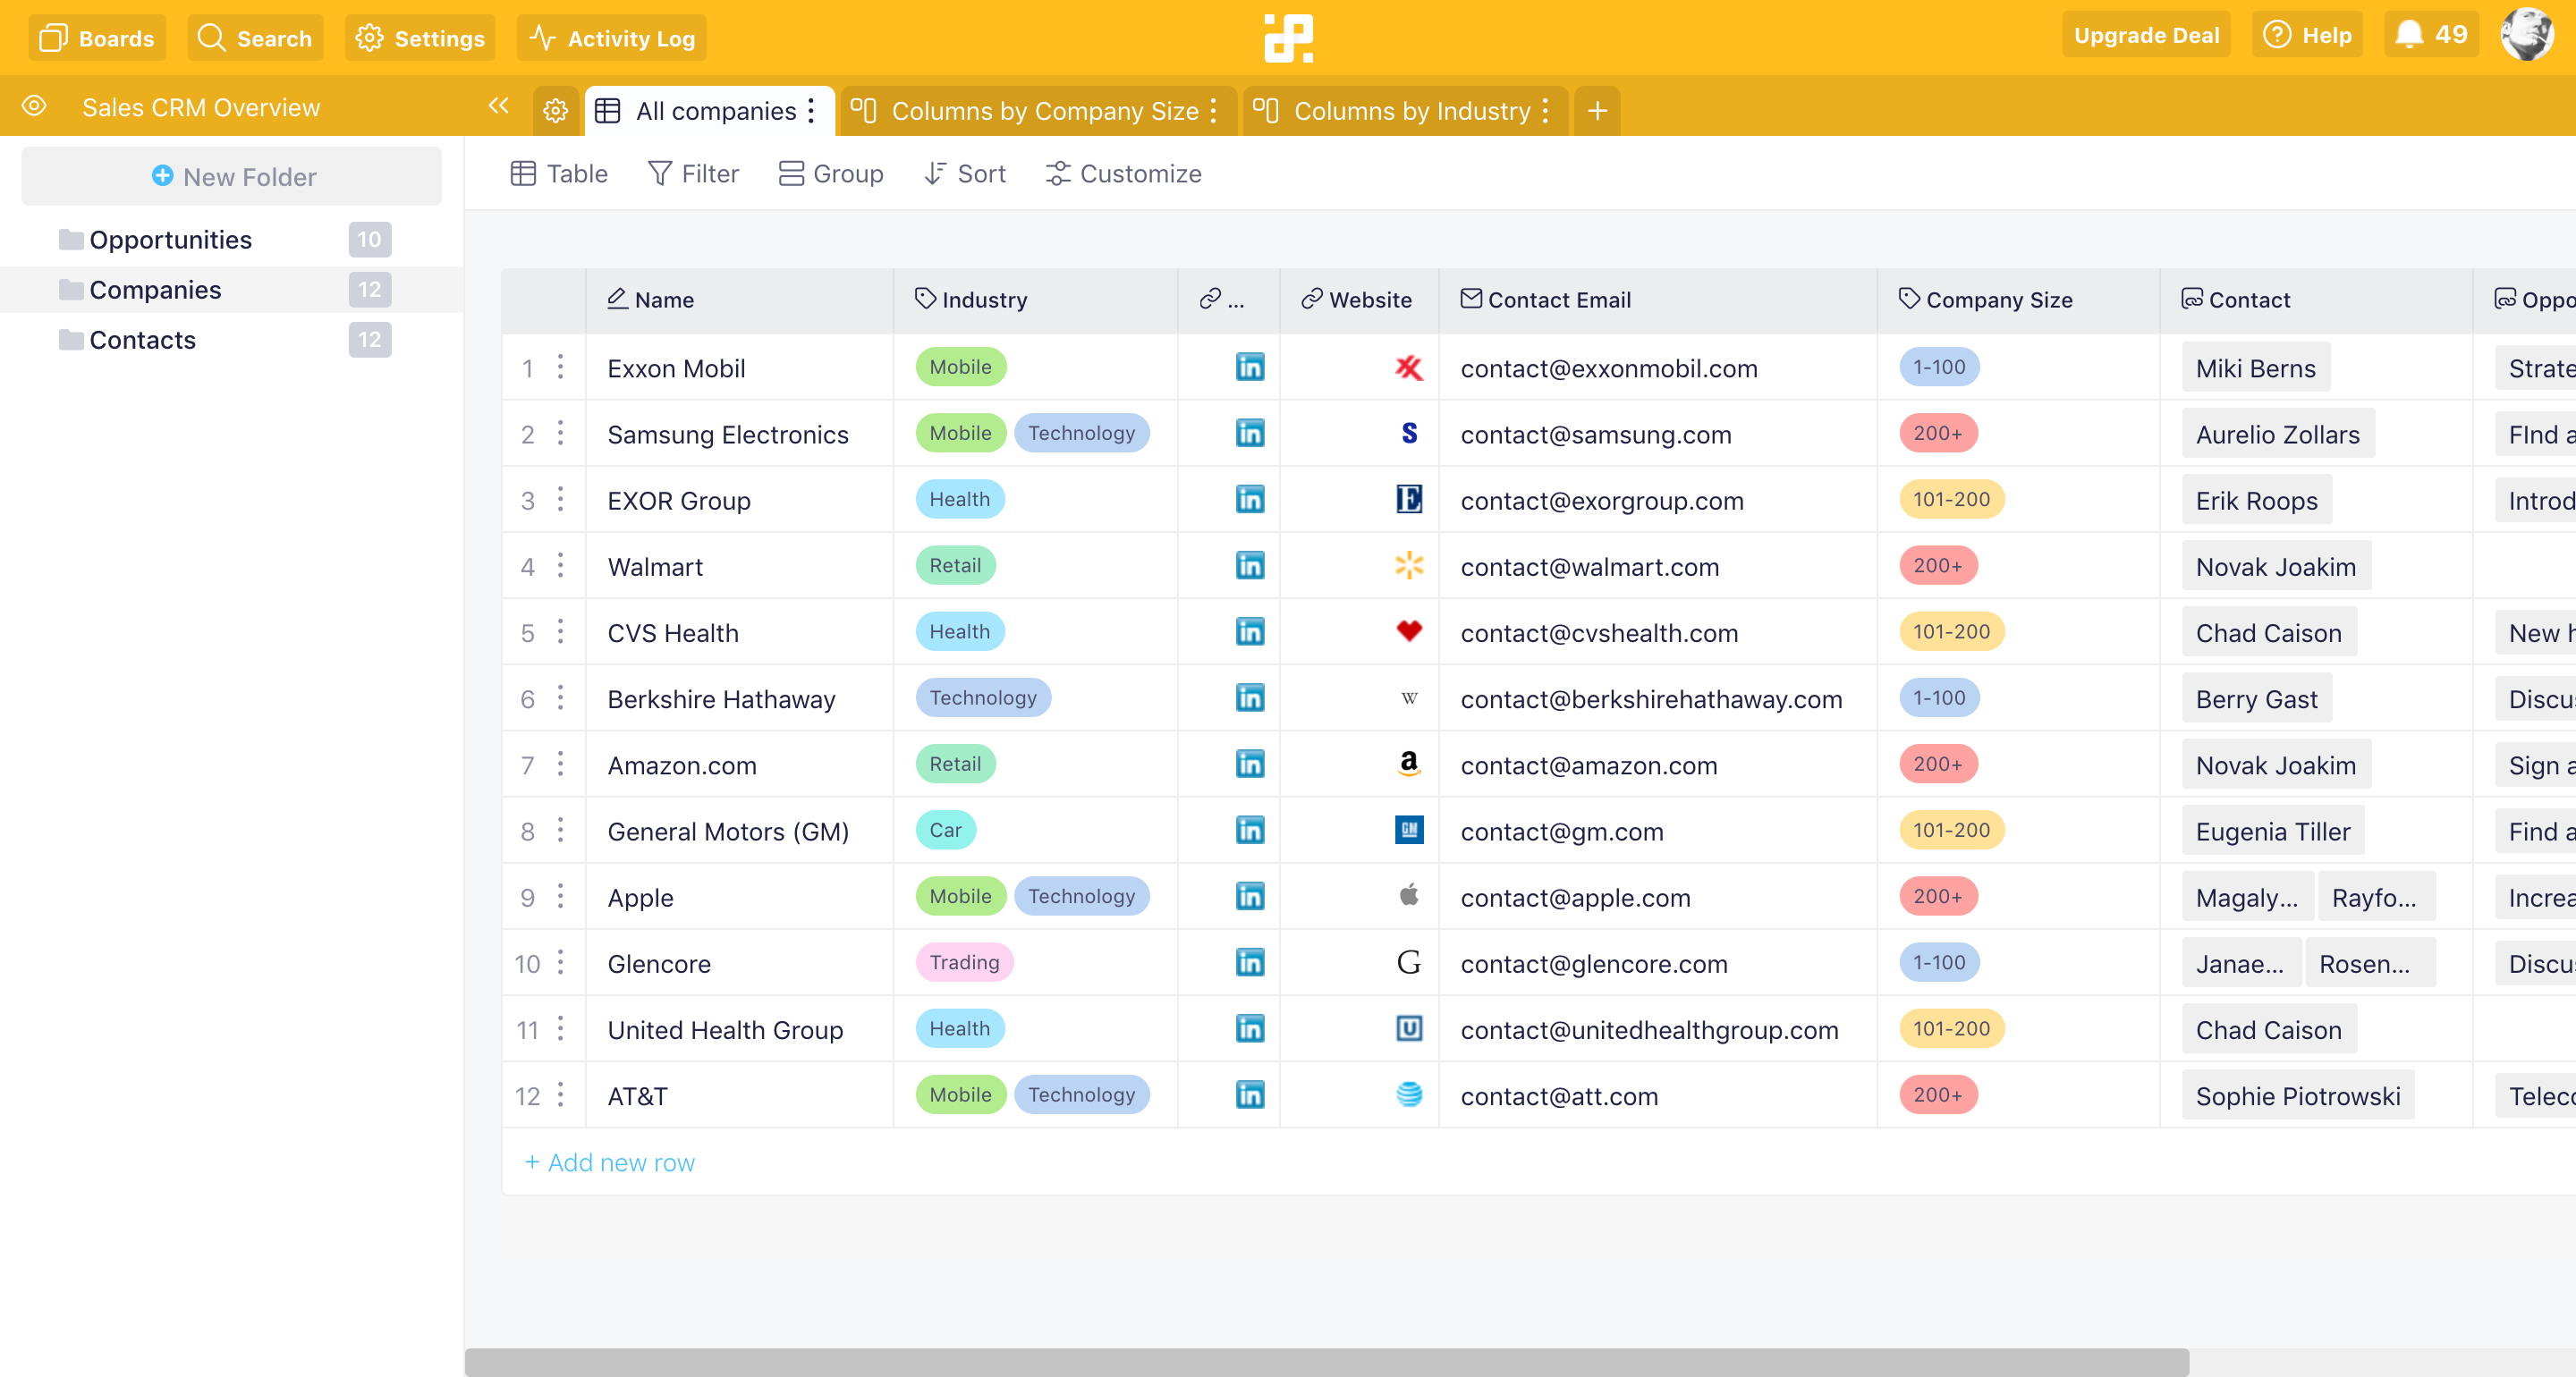Open the Filter options
Viewport: 2576px width, 1377px height.
tap(694, 174)
